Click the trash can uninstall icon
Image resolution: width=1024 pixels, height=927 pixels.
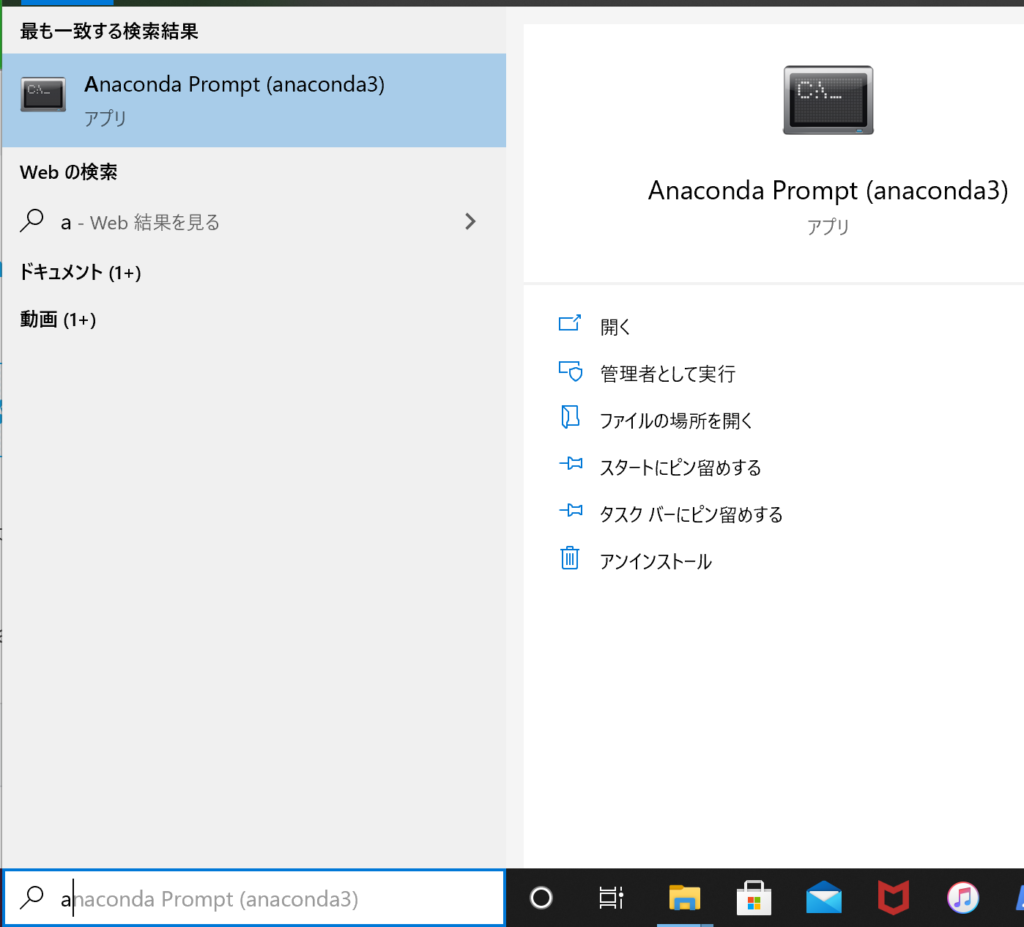point(569,558)
